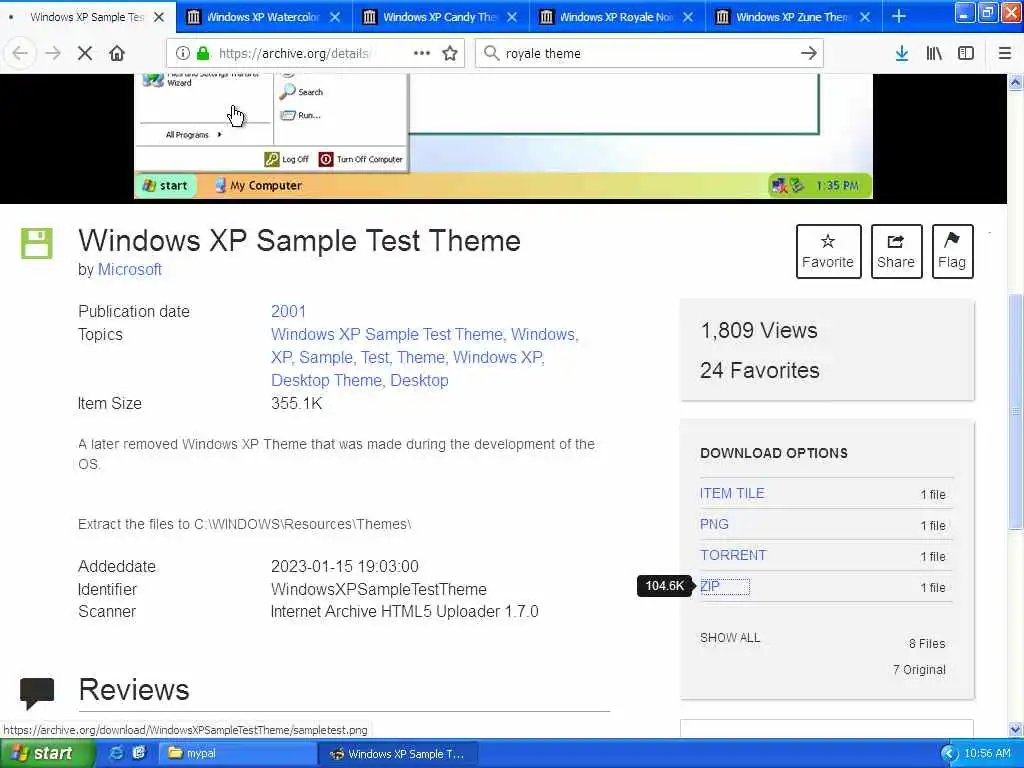The image size is (1024, 768).
Task: Click the page scrollbar up arrow
Action: [1015, 82]
